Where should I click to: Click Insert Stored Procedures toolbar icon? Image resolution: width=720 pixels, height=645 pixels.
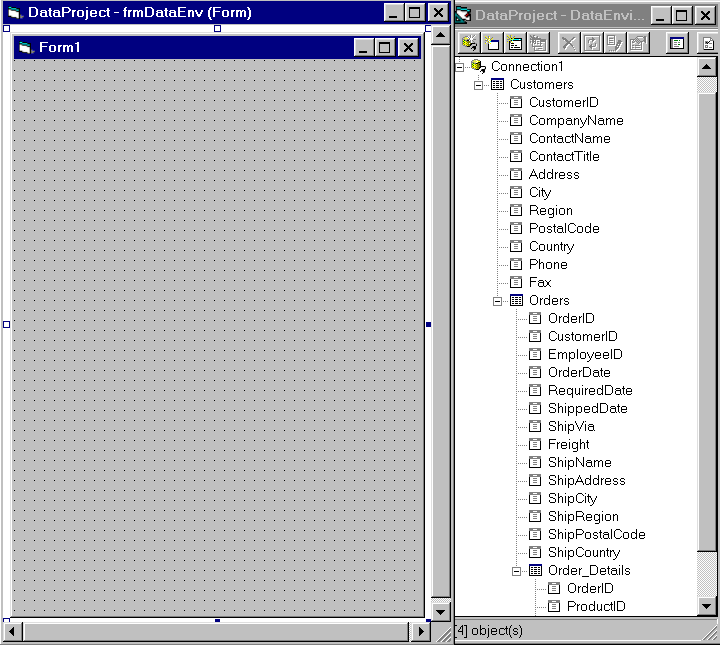(x=515, y=44)
